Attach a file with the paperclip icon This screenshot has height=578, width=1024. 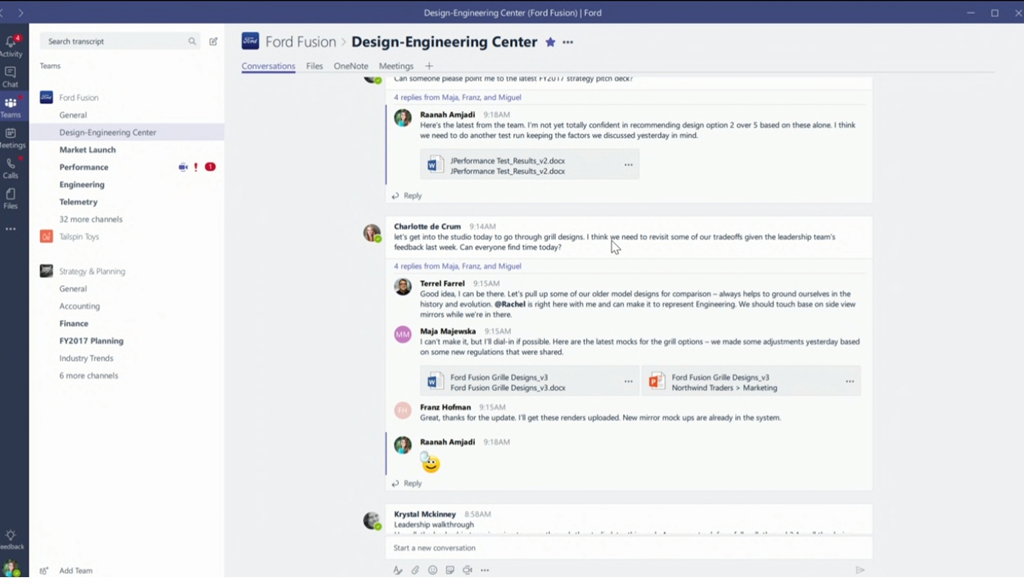[x=415, y=570]
